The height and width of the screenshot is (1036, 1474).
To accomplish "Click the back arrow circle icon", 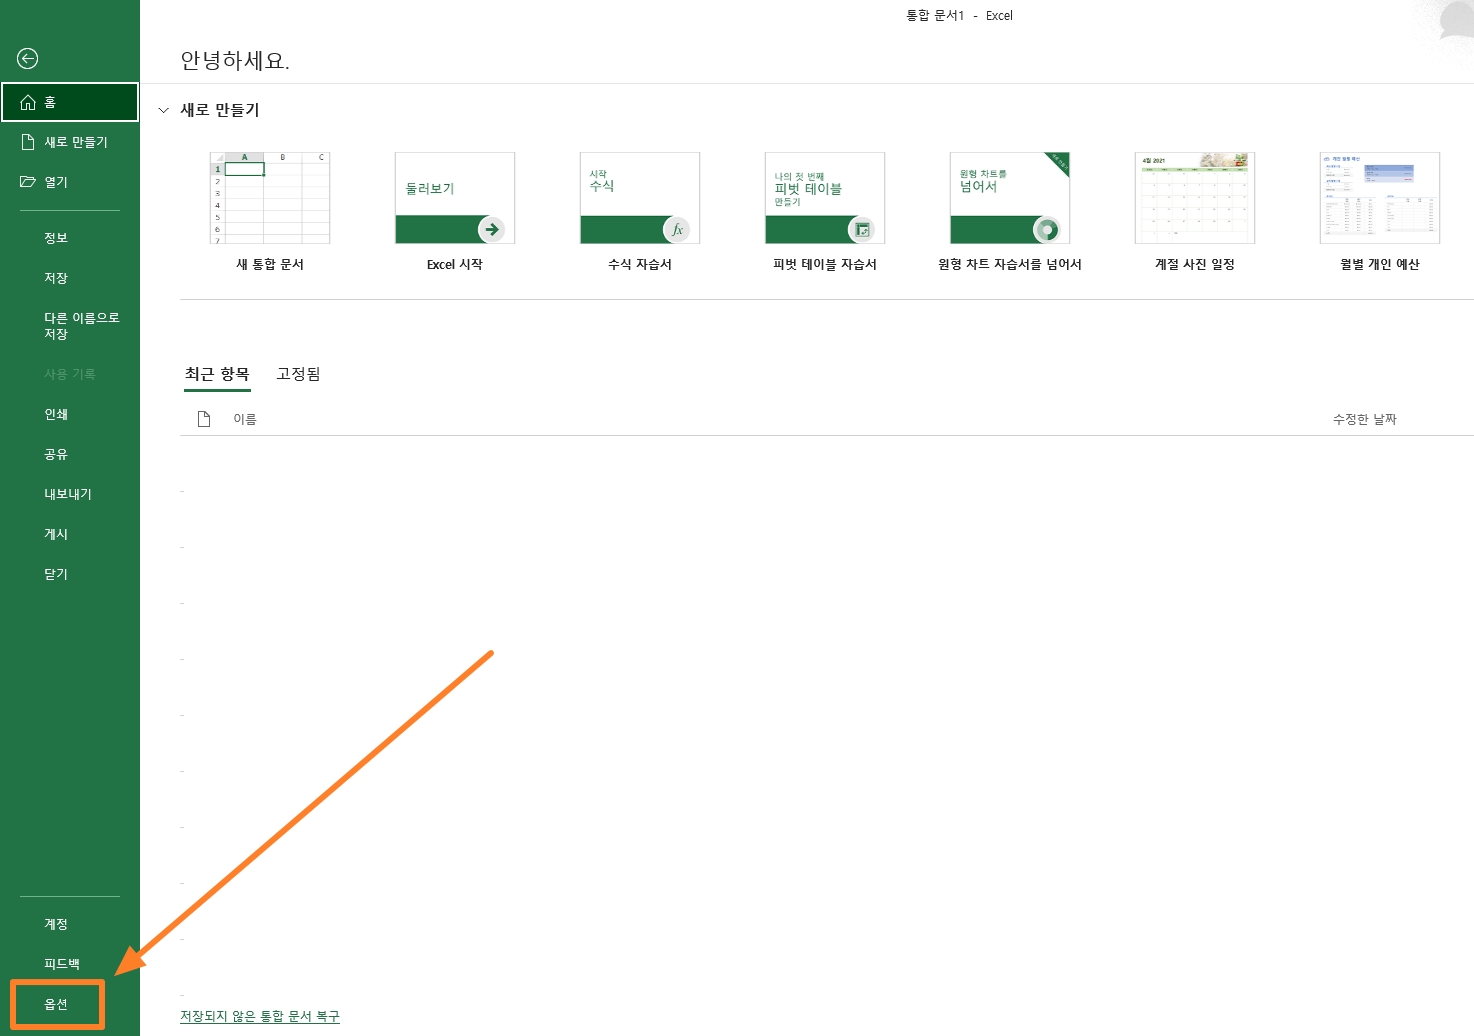I will 28,59.
